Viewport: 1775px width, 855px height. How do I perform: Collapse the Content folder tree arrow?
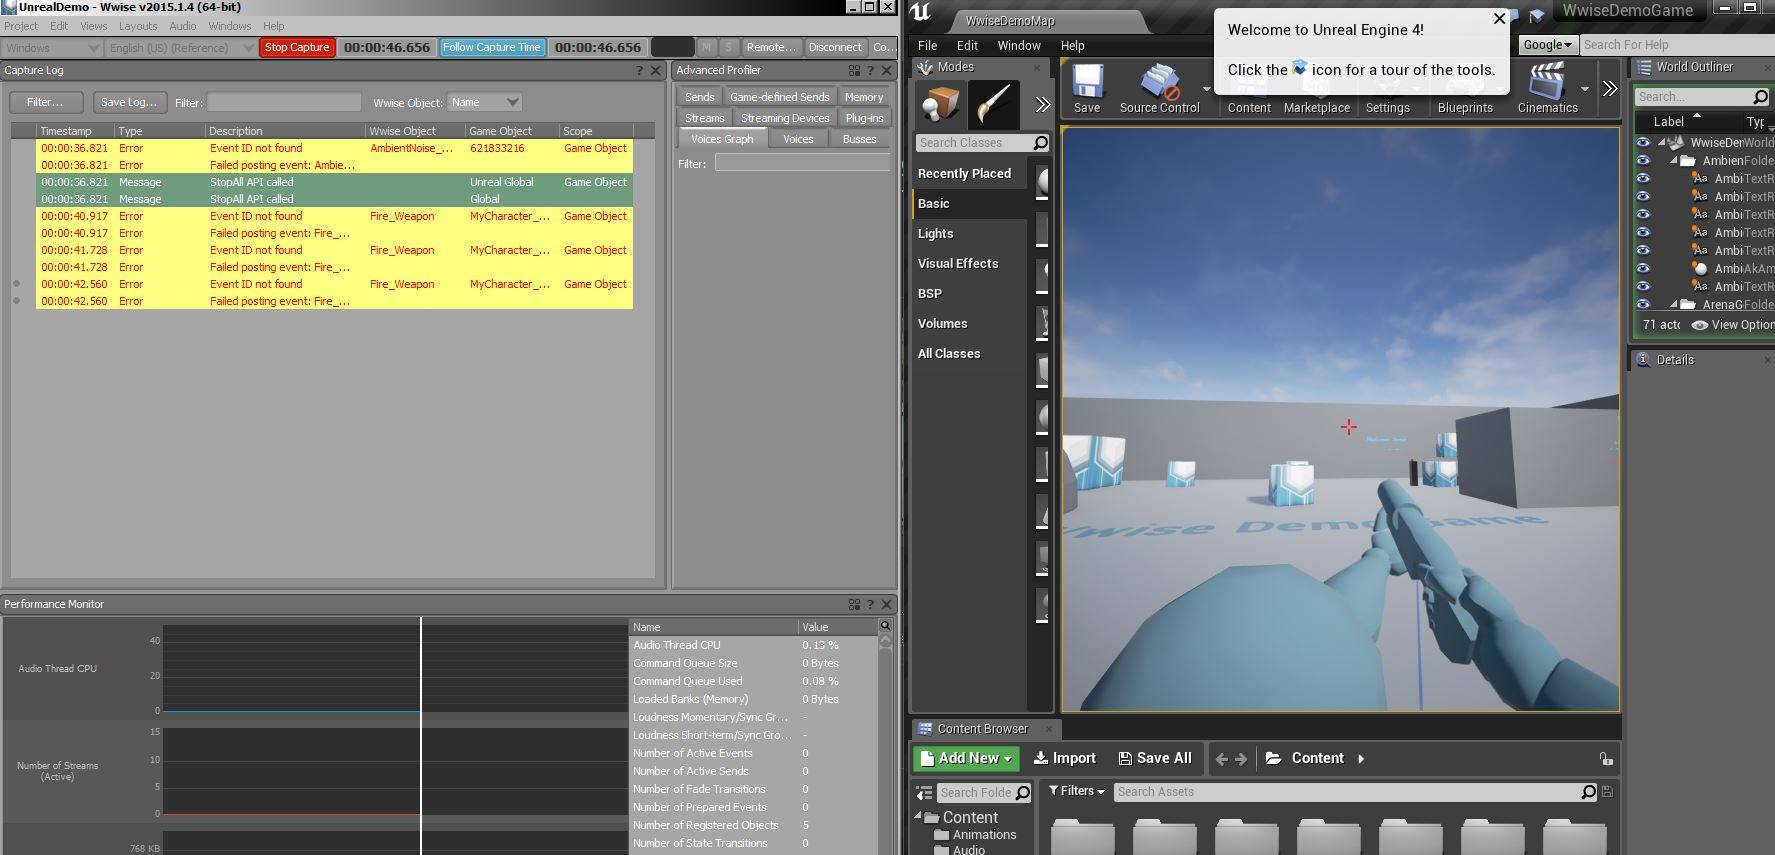918,817
